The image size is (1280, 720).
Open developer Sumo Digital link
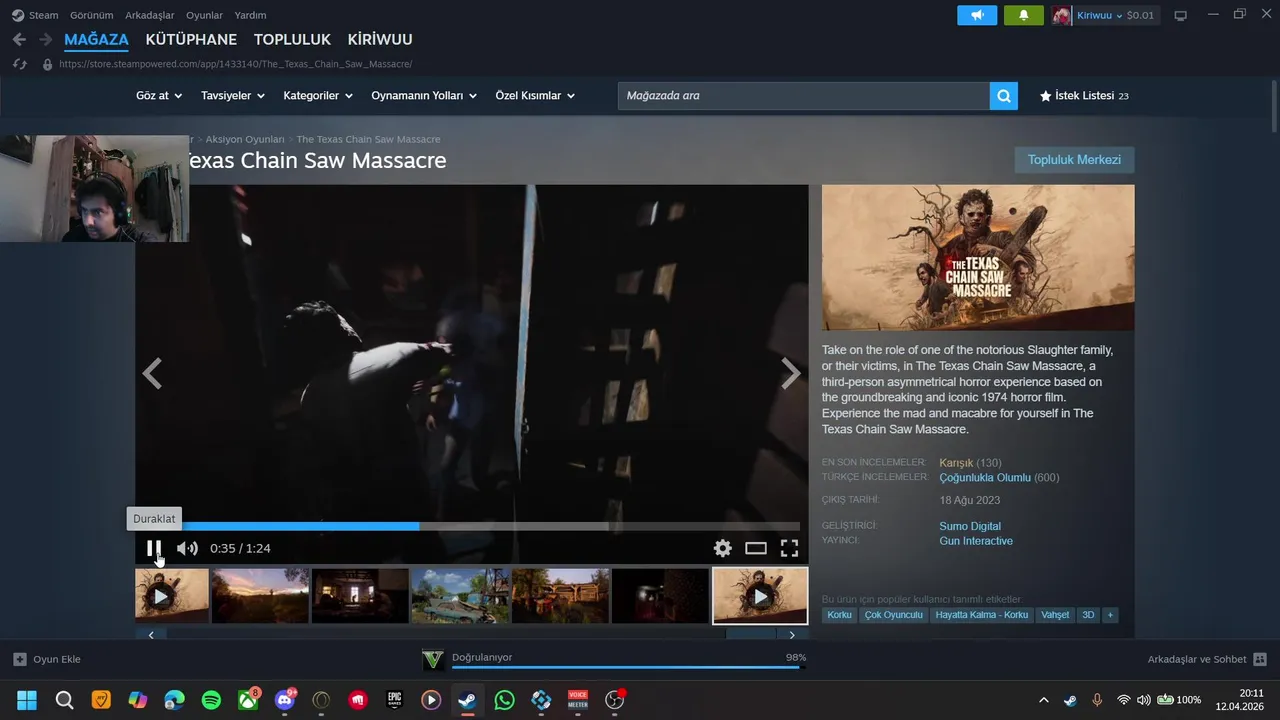tap(970, 526)
